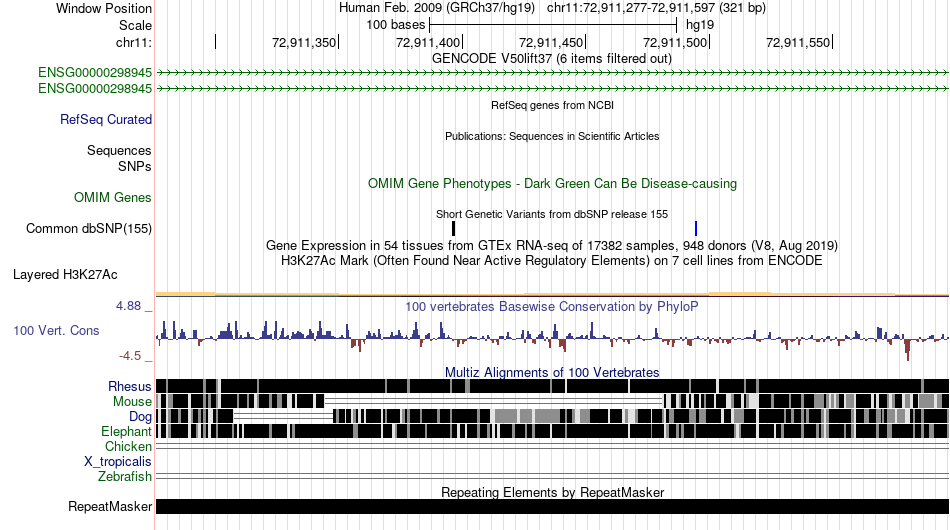Click the 72,911,400 ruler position
Image resolution: width=950 pixels, height=530 pixels.
coord(427,42)
